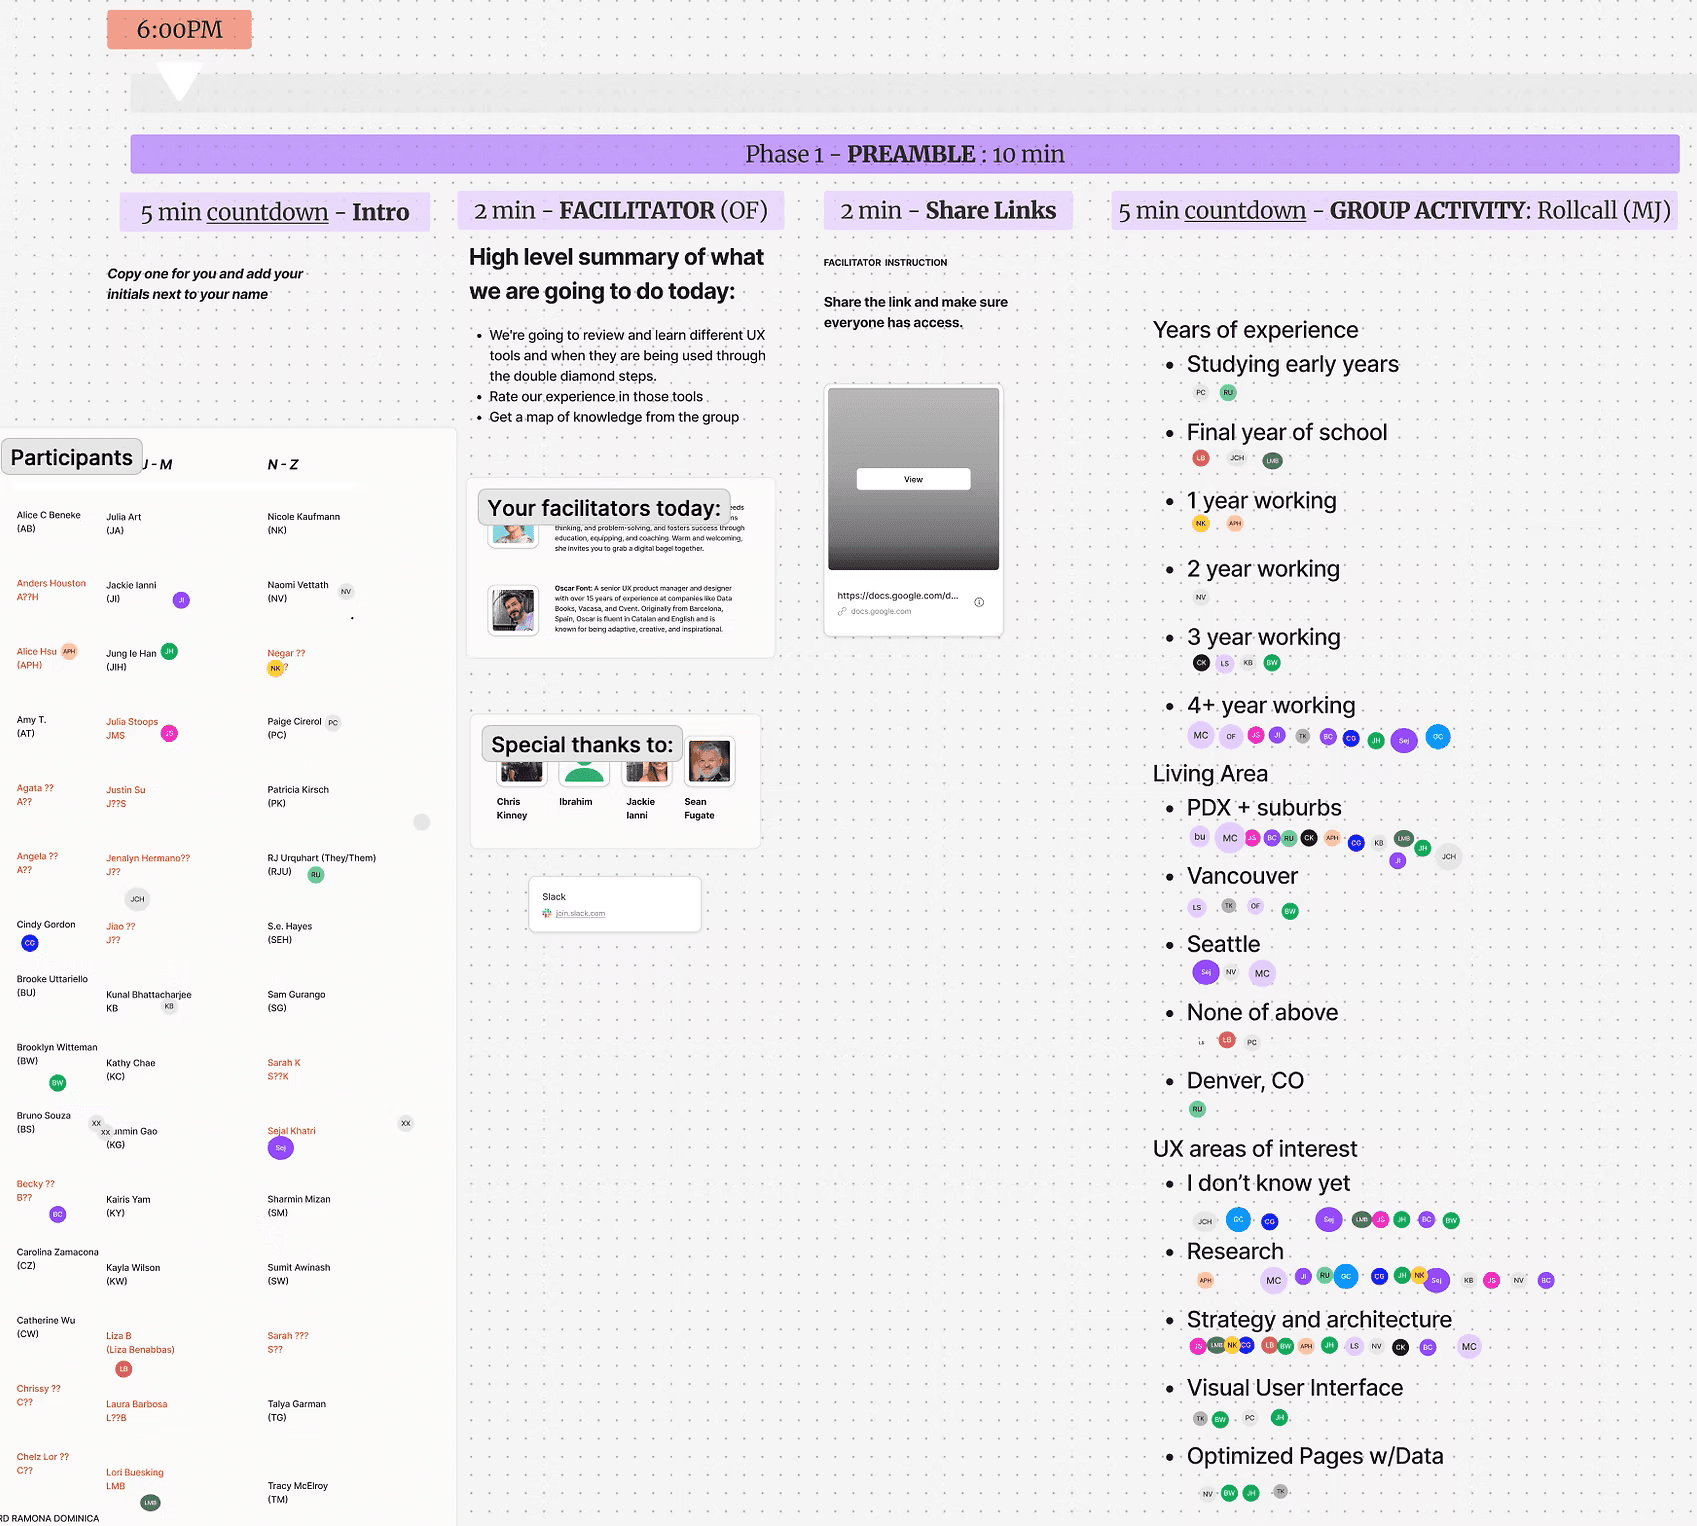
Task: Click the Slack logo icon on the Slack card
Action: (x=547, y=914)
